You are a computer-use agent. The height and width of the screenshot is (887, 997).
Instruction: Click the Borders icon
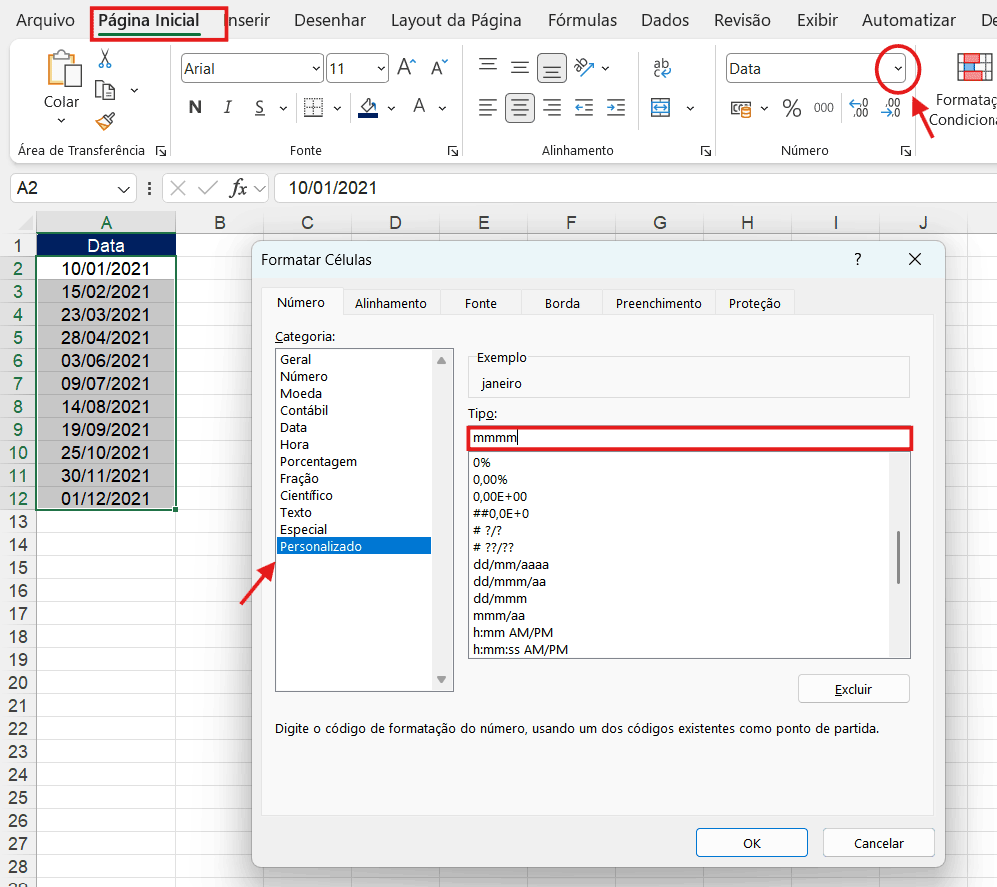[x=313, y=107]
